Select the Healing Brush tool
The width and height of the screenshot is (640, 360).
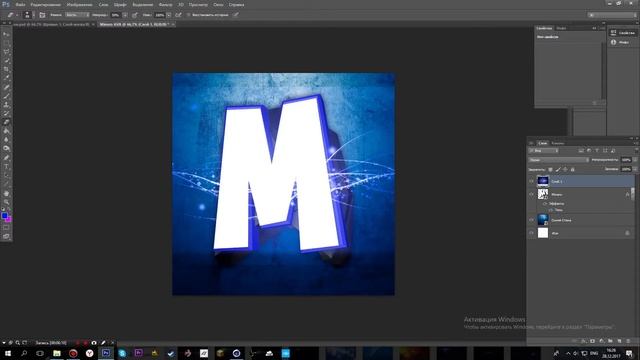pos(6,87)
